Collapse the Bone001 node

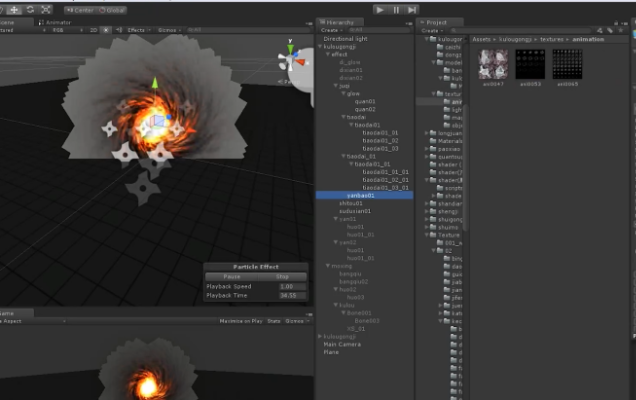(343, 313)
